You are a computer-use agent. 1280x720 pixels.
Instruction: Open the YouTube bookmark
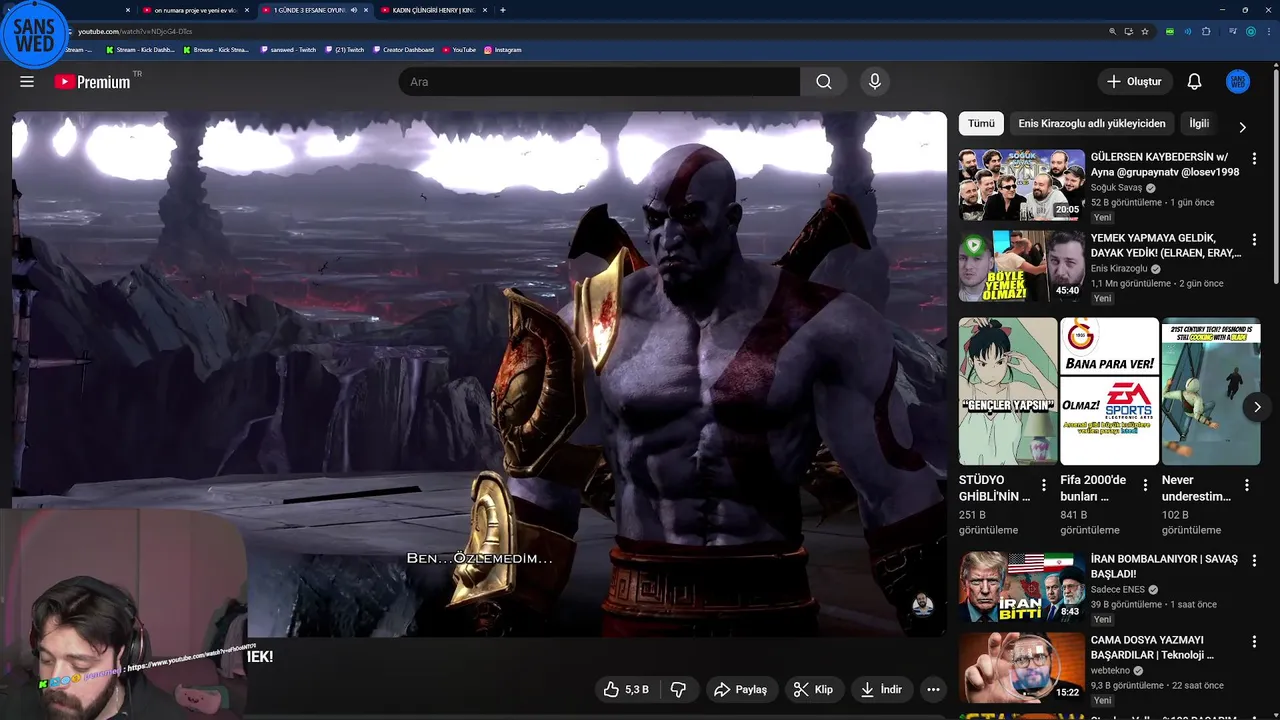point(459,50)
